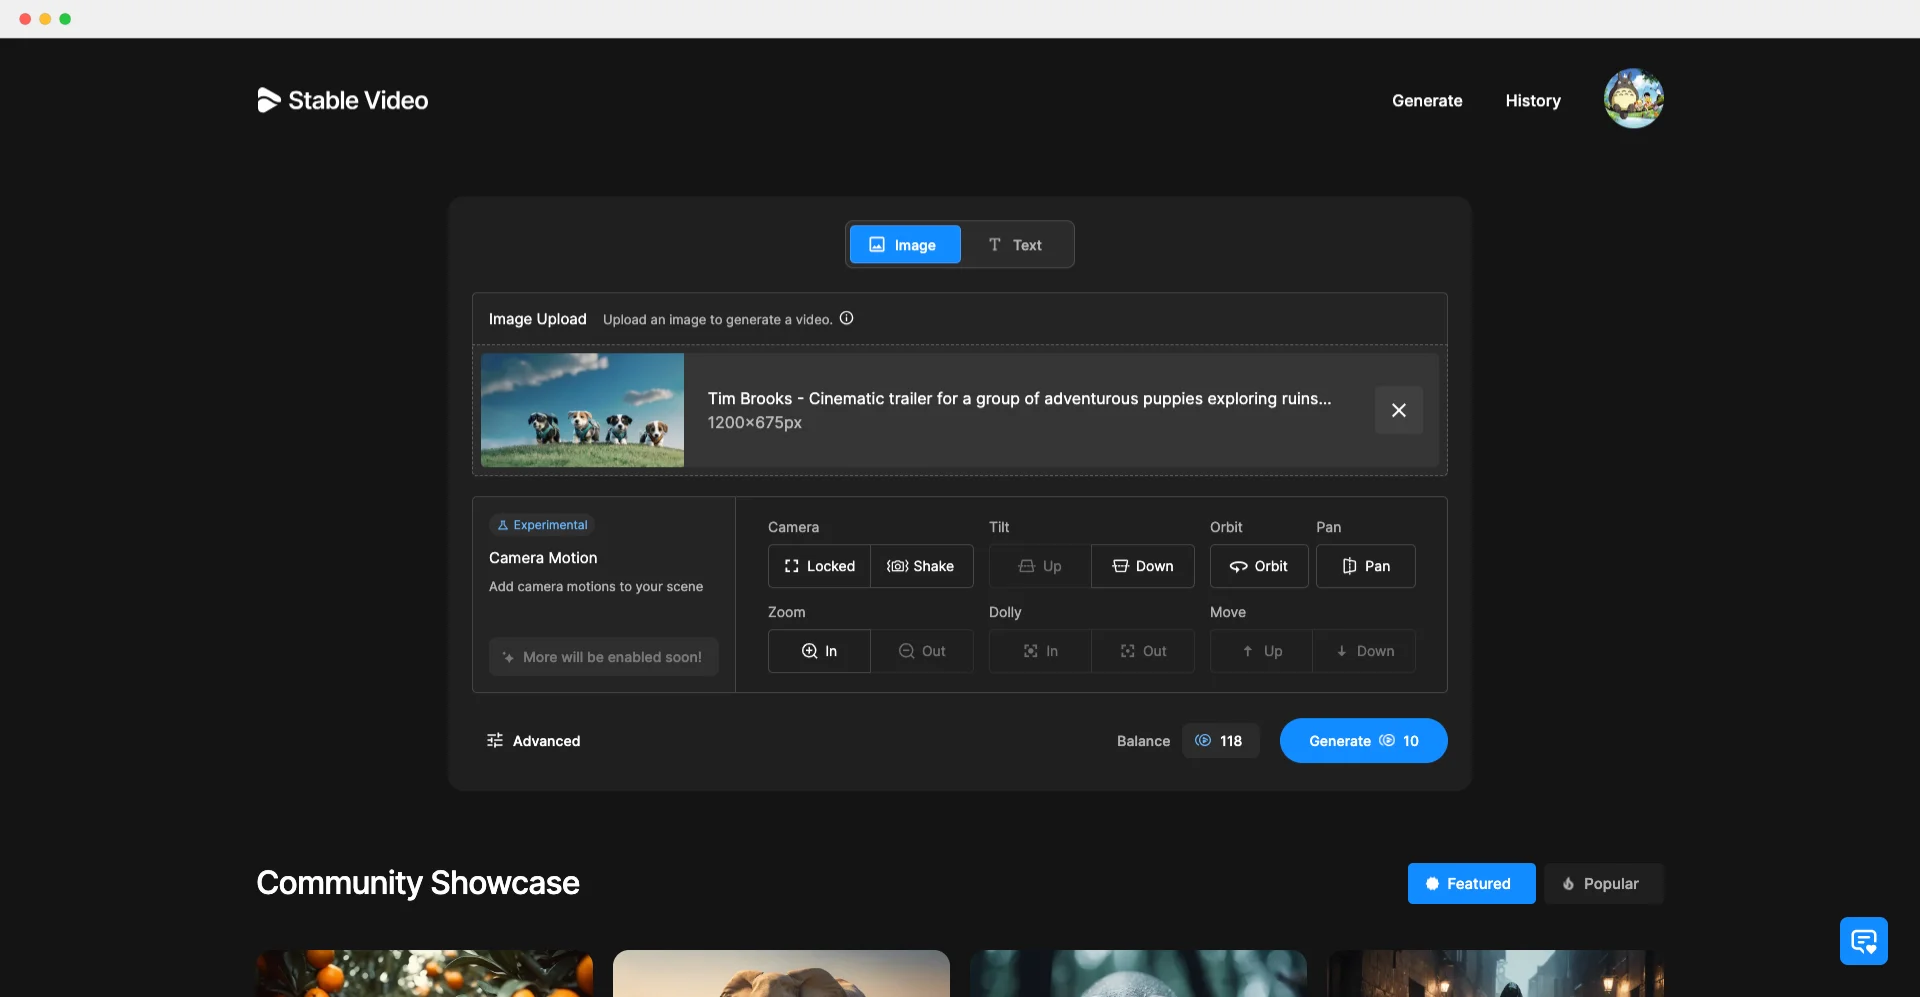Check the Balance credits display
This screenshot has height=997, width=1920.
coord(1220,741)
